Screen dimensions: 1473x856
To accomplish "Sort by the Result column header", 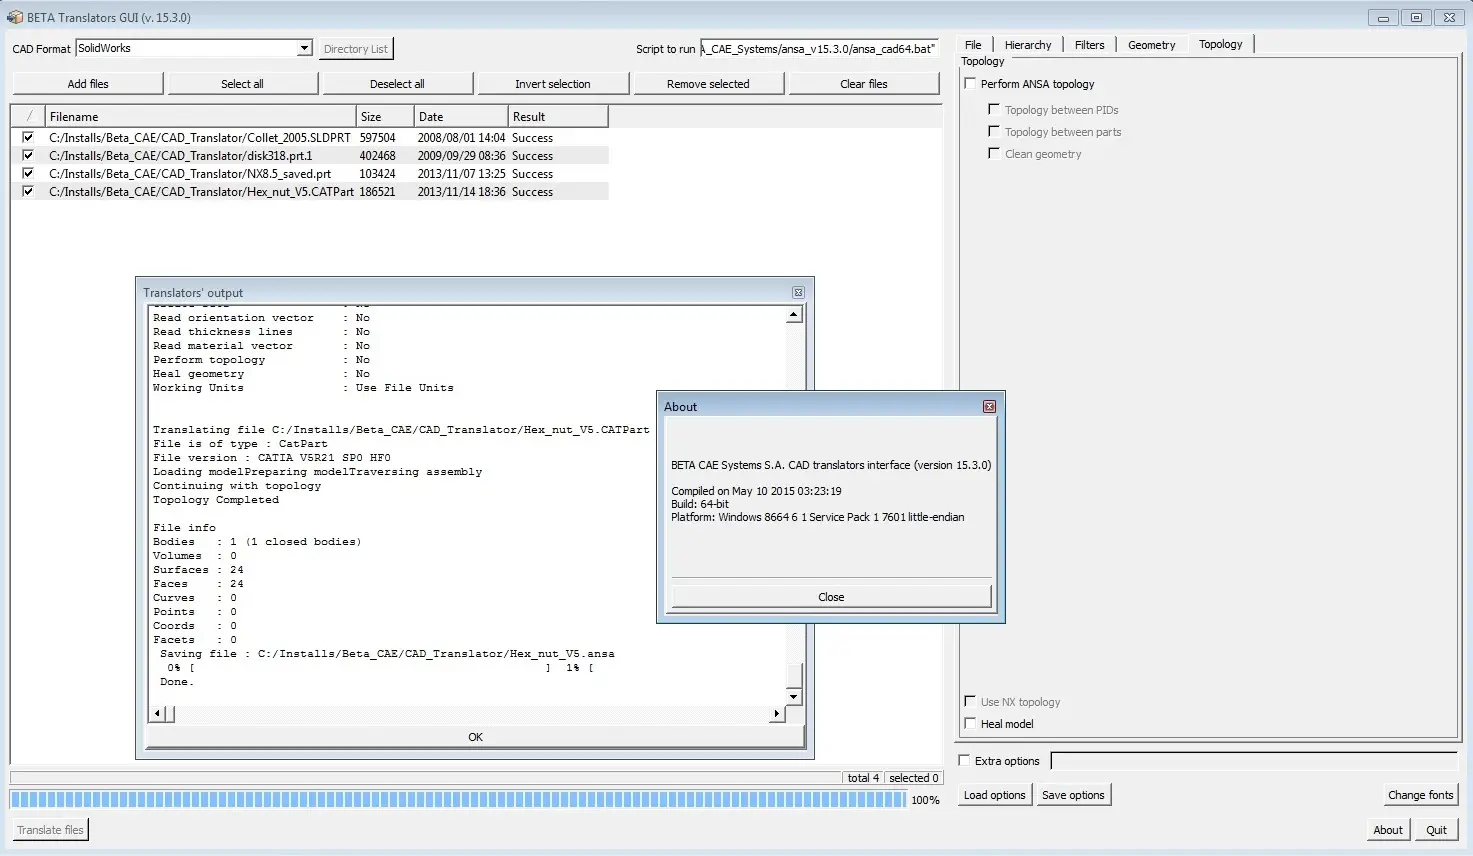I will (558, 117).
